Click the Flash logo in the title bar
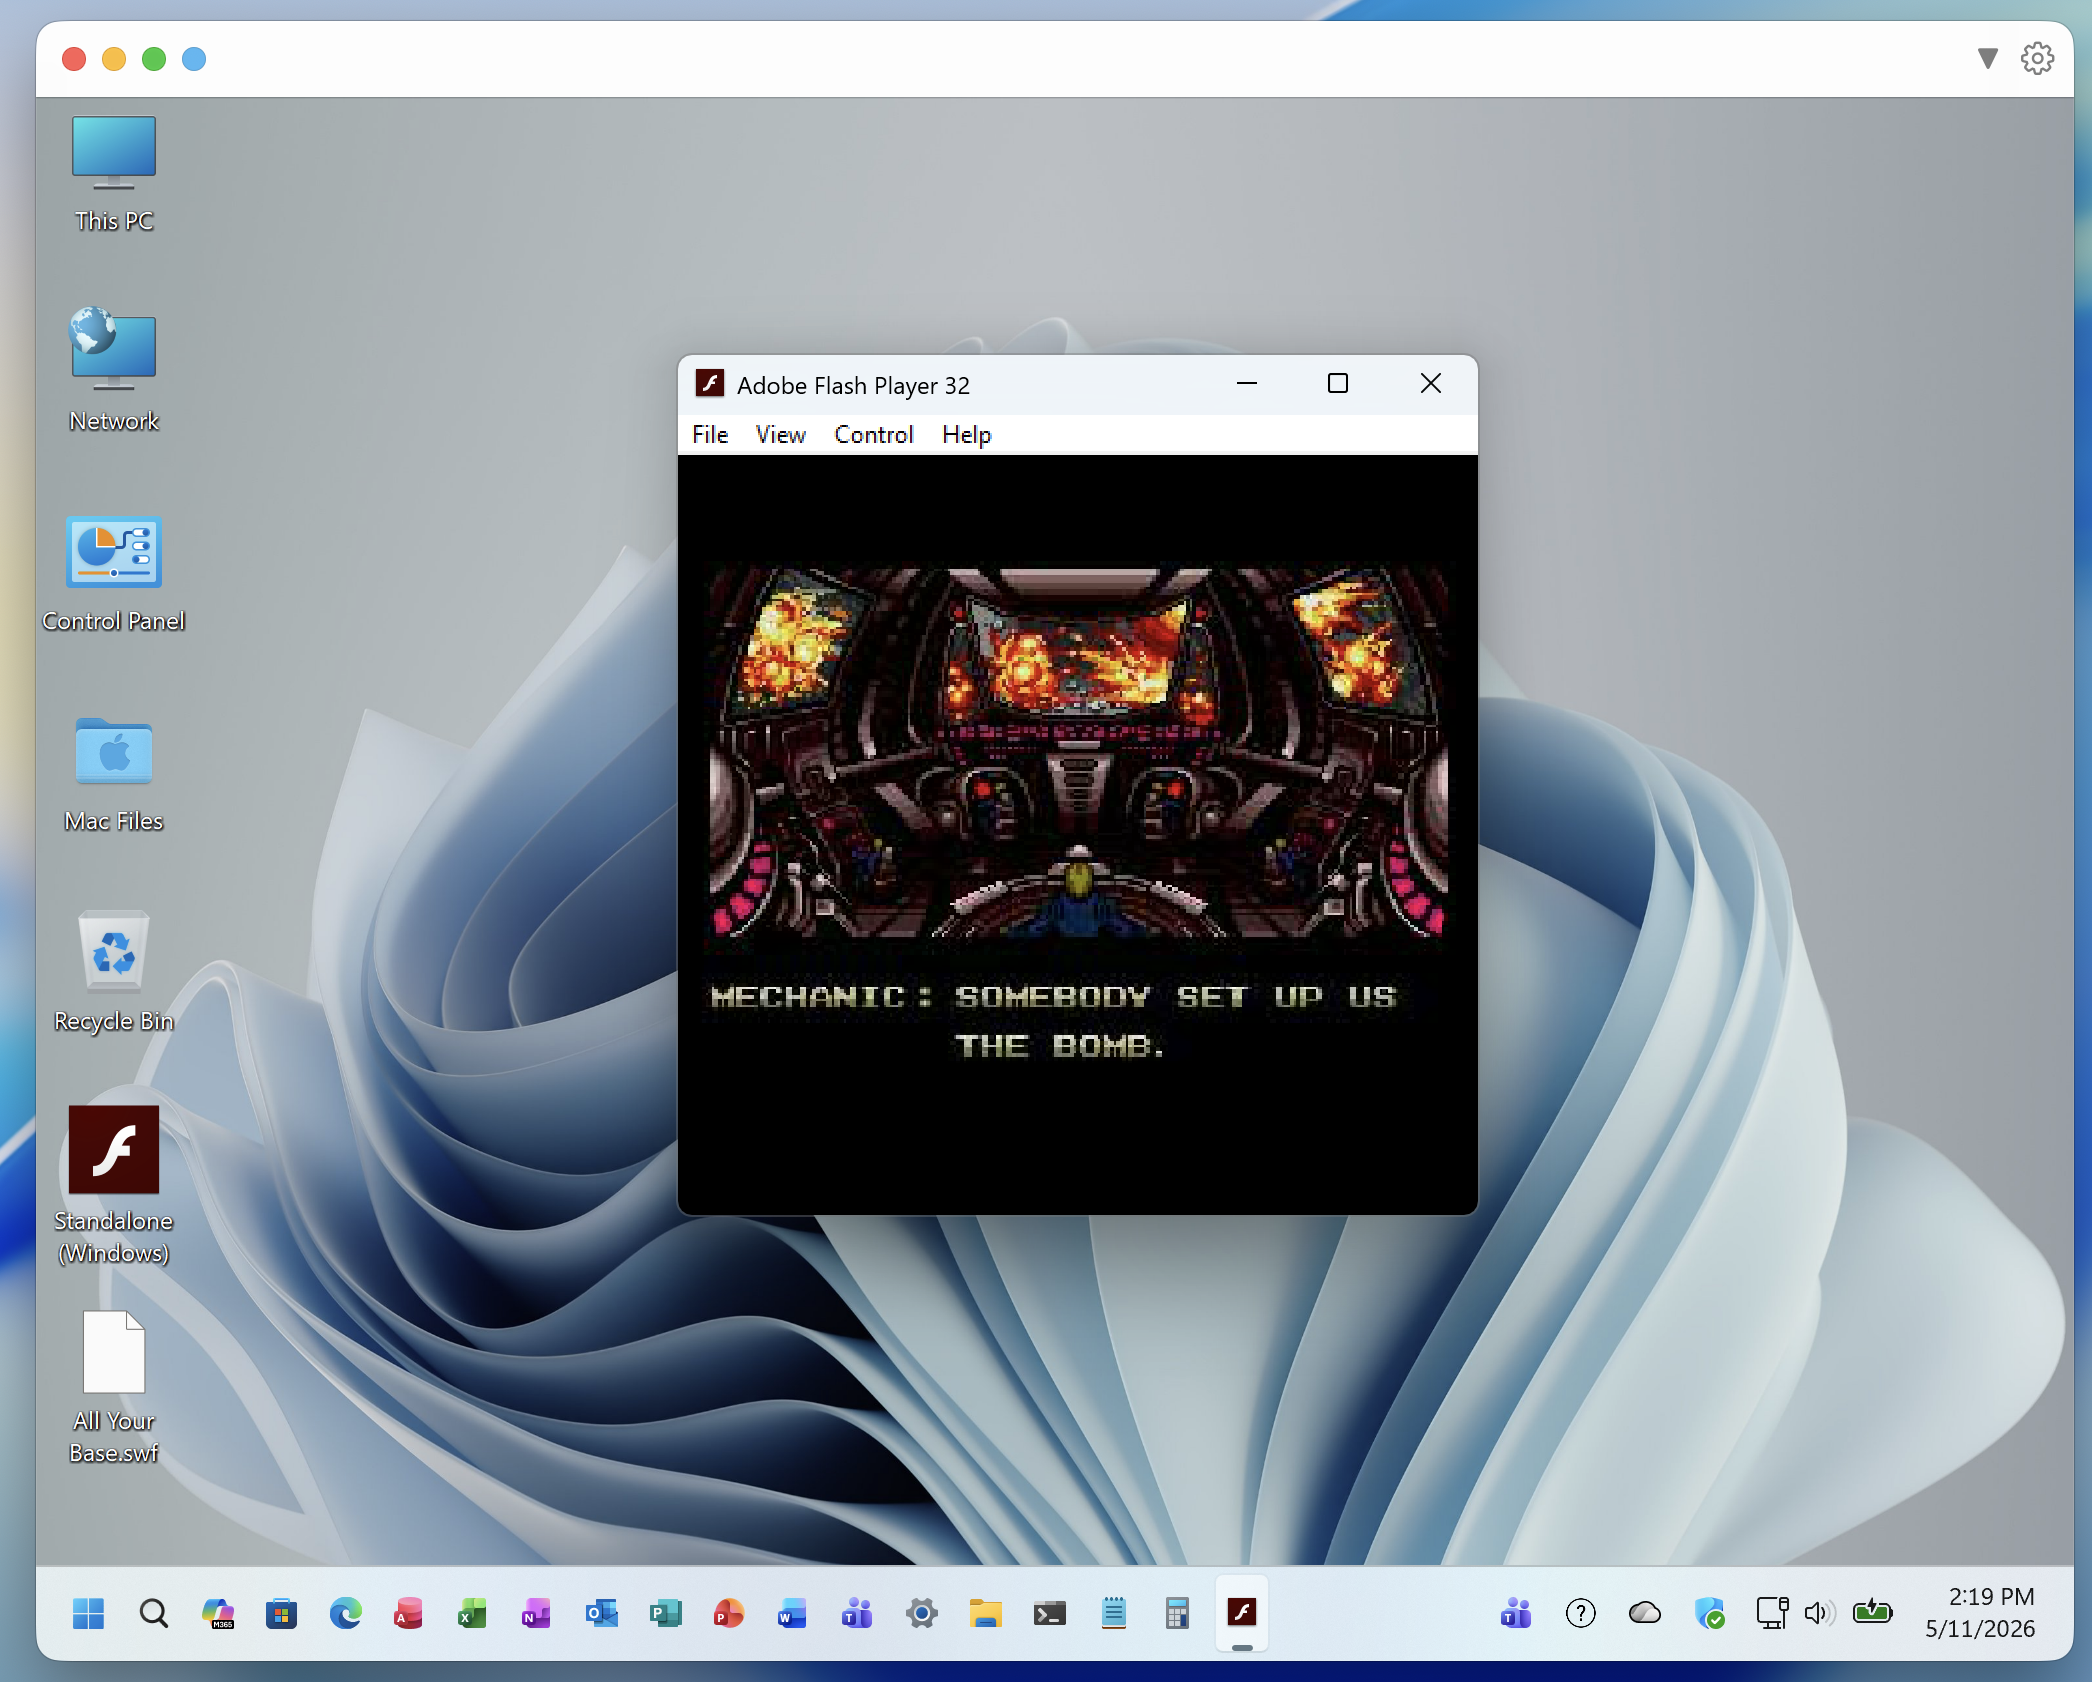The image size is (2092, 1682). coord(710,384)
